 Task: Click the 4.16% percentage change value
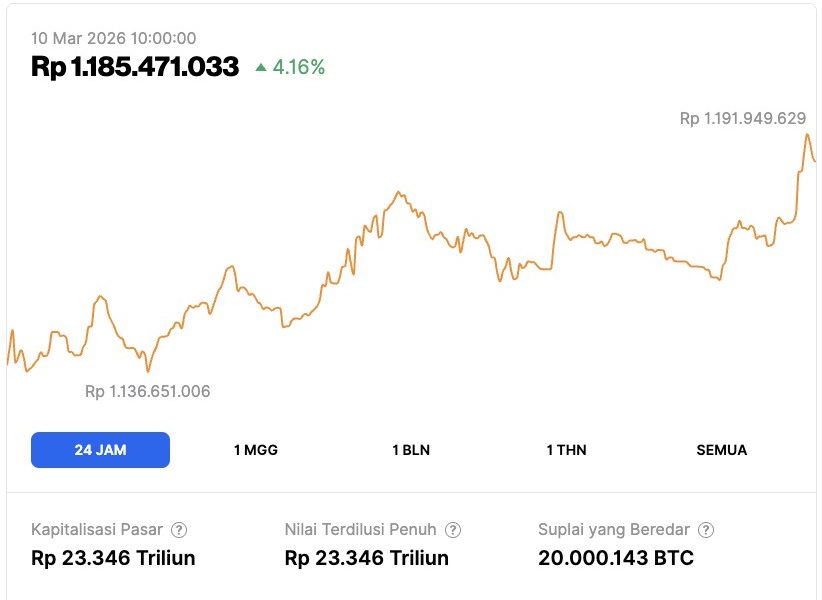(x=298, y=68)
